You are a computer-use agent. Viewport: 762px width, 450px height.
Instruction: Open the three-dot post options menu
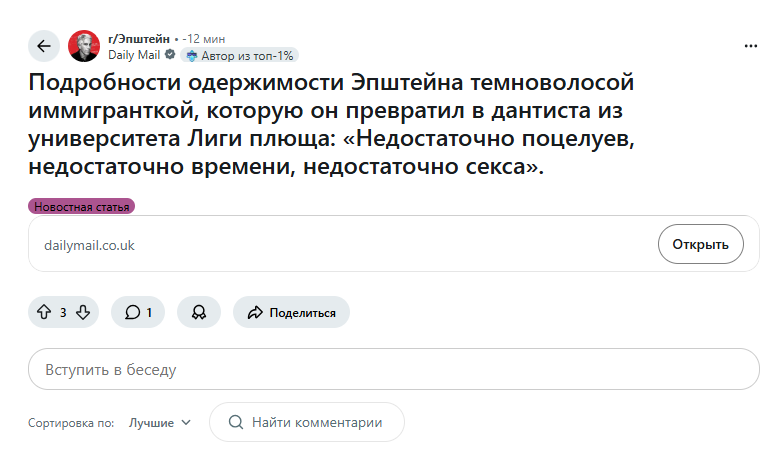(x=751, y=46)
